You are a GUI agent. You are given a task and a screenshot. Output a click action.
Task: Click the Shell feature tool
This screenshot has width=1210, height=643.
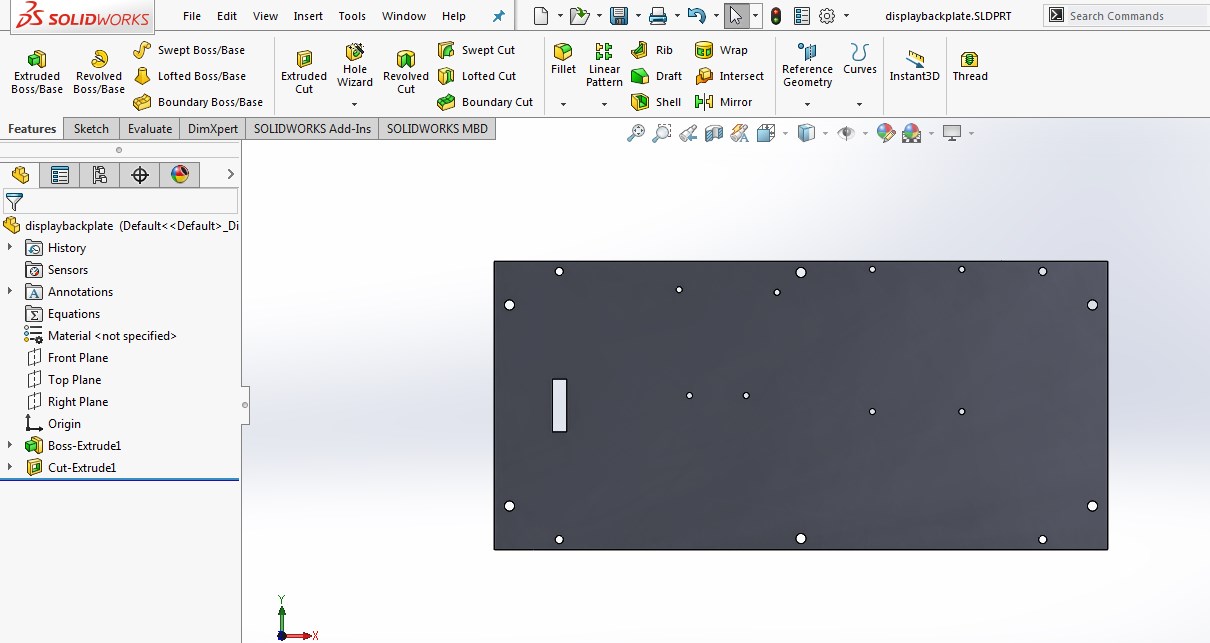656,102
